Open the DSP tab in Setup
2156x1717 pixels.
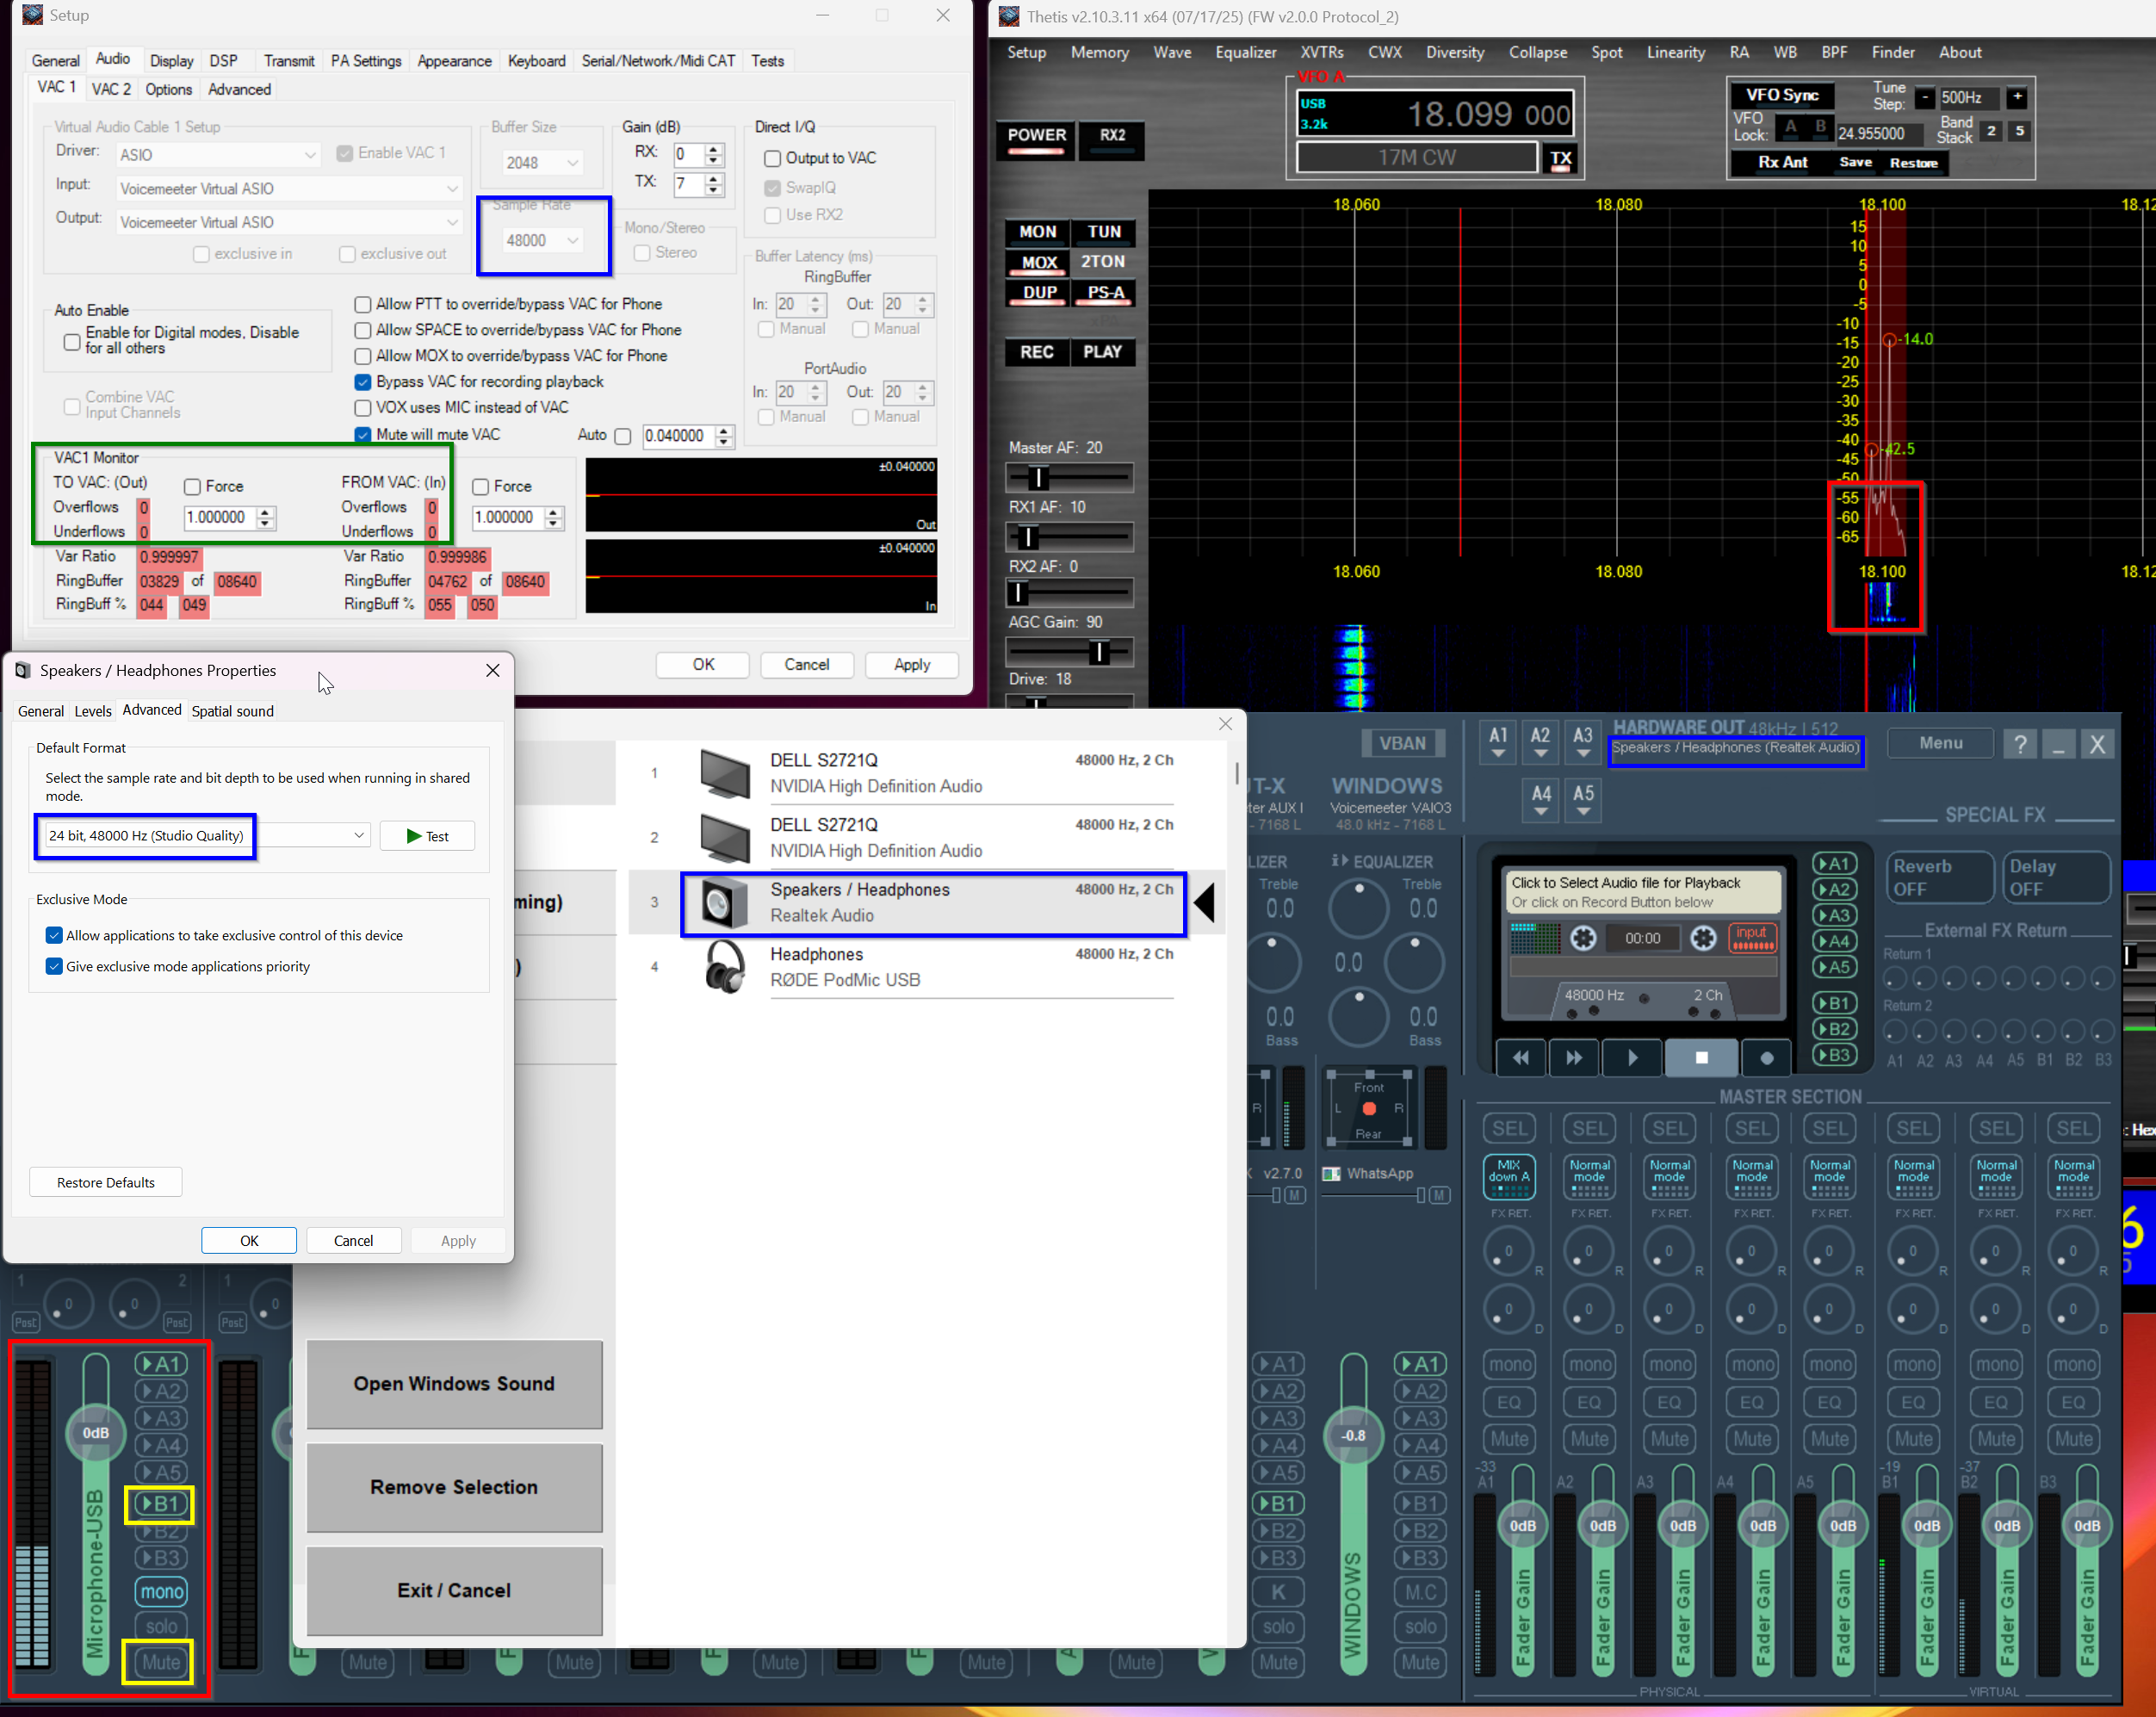[224, 61]
